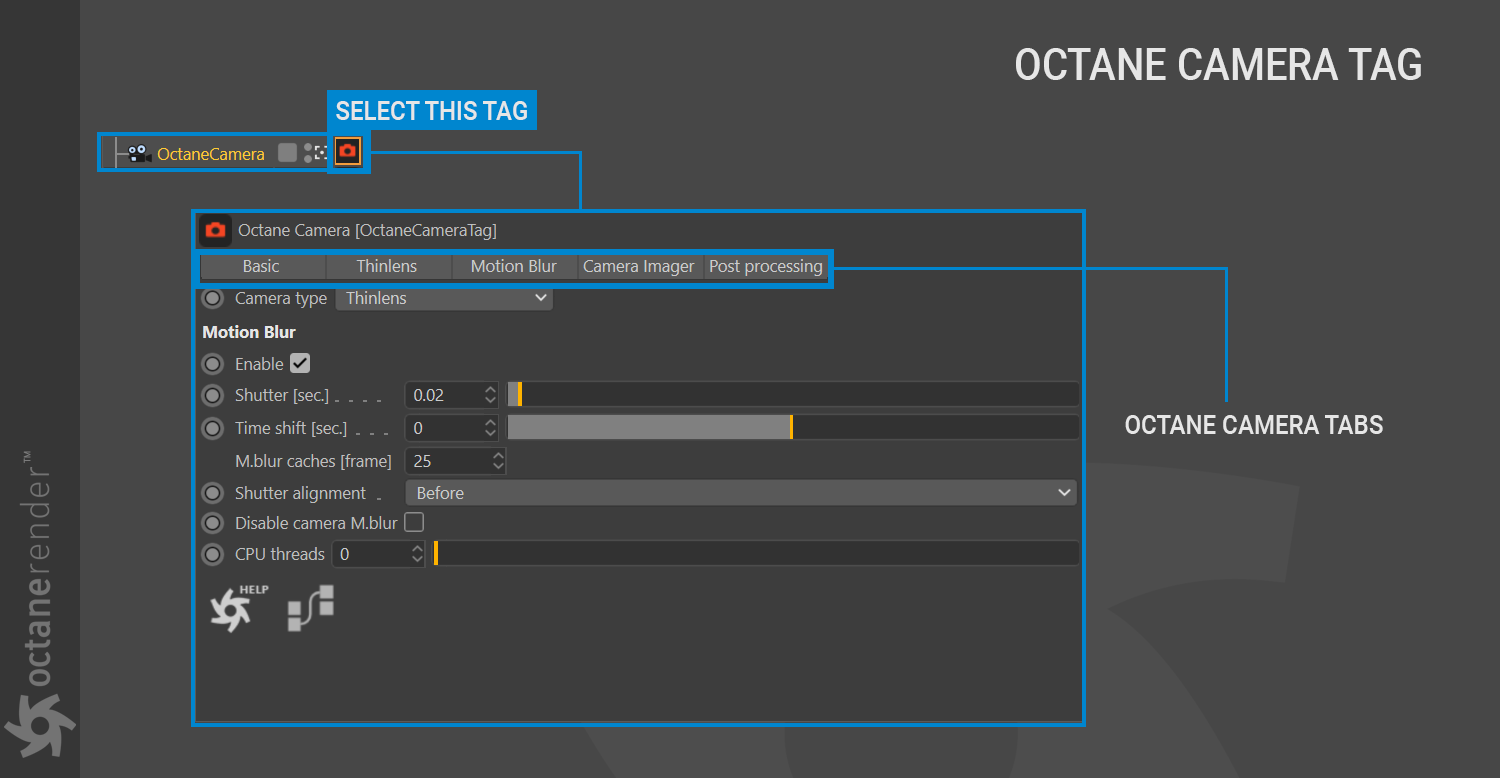This screenshot has height=778, width=1500.
Task: Click the animation dot beside CPU threads
Action: (213, 554)
